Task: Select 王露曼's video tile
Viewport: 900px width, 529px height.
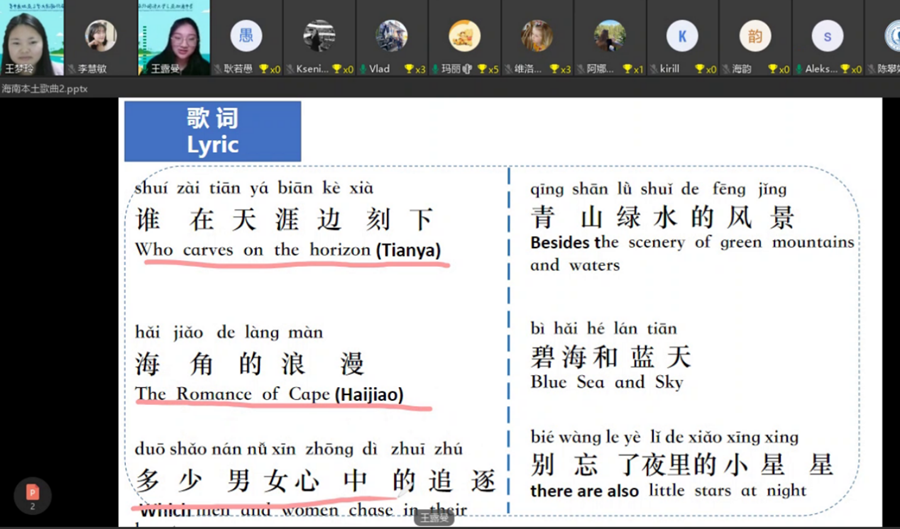Action: 174,38
